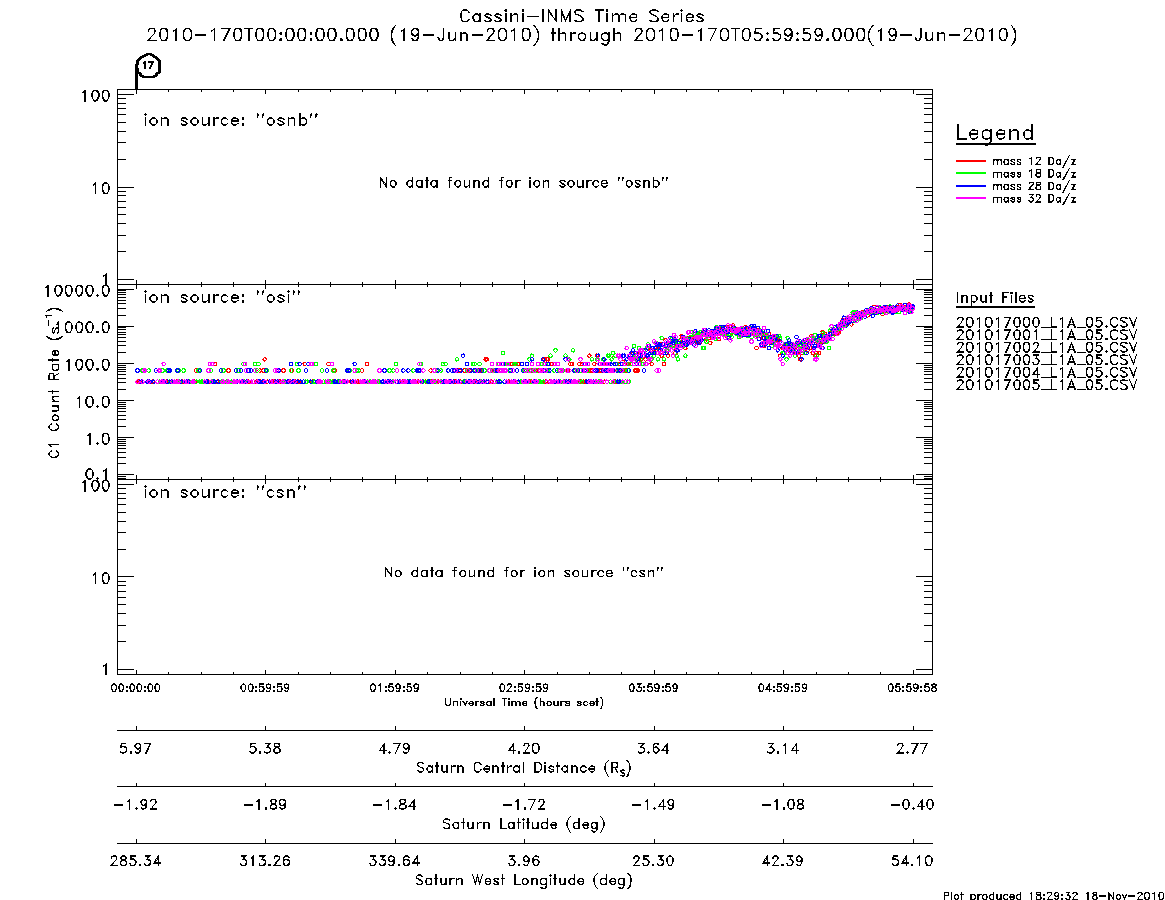Viewport: 1165px width, 900px height.
Task: Click the 285.34 longitude value
Action: pos(135,861)
